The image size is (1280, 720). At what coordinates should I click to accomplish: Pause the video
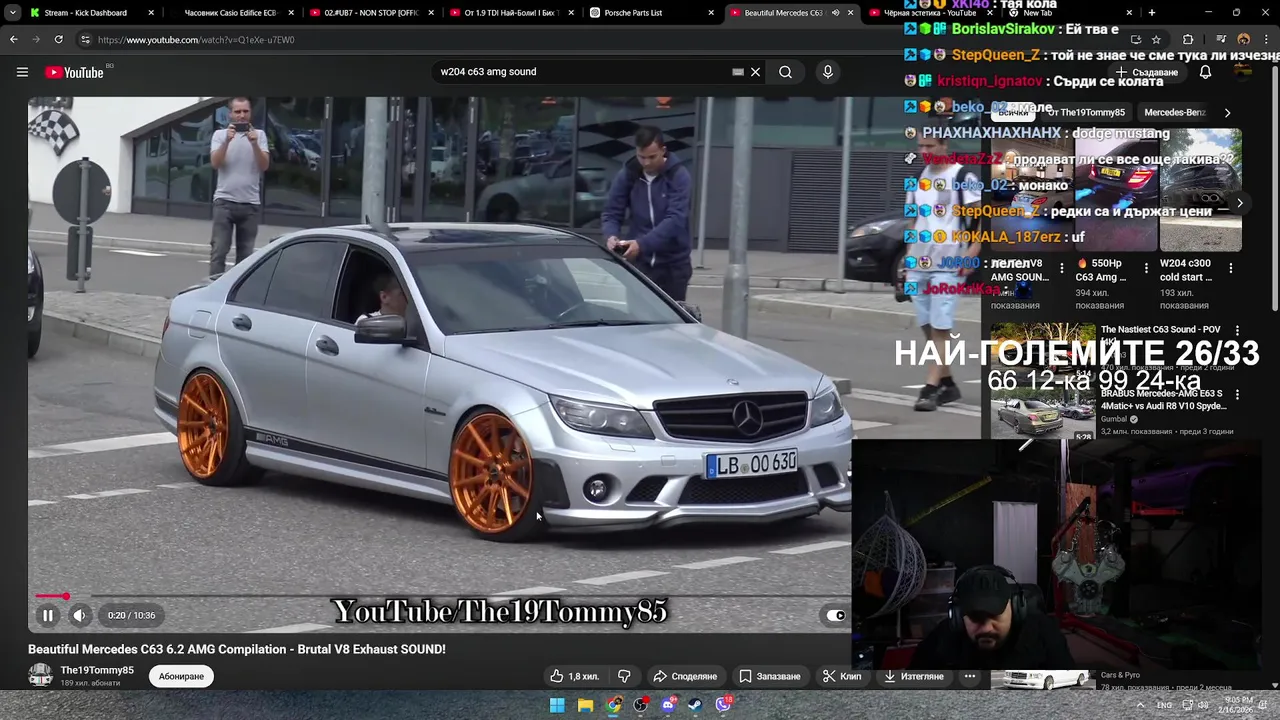click(x=47, y=616)
